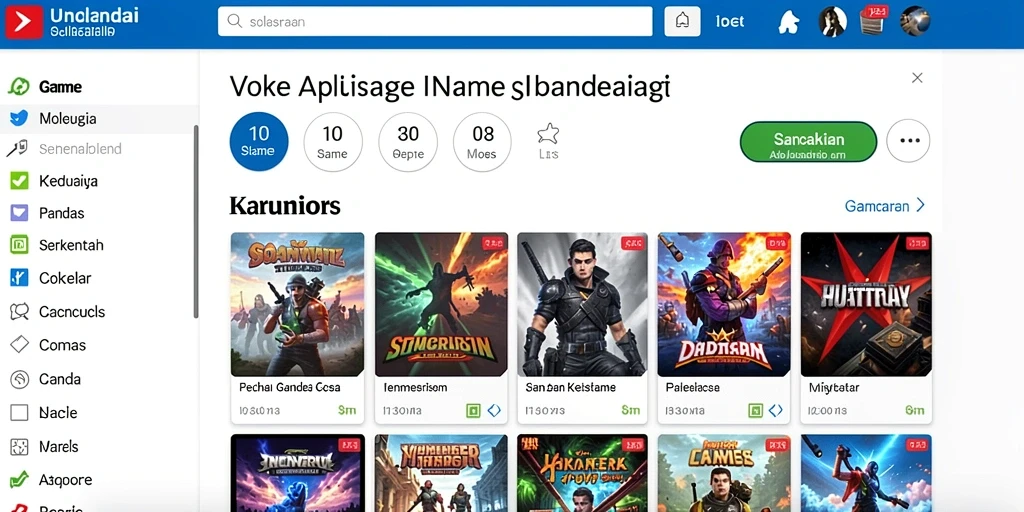Viewport: 1024px width, 512px height.
Task: Select the Moleugia bird icon
Action: point(19,118)
